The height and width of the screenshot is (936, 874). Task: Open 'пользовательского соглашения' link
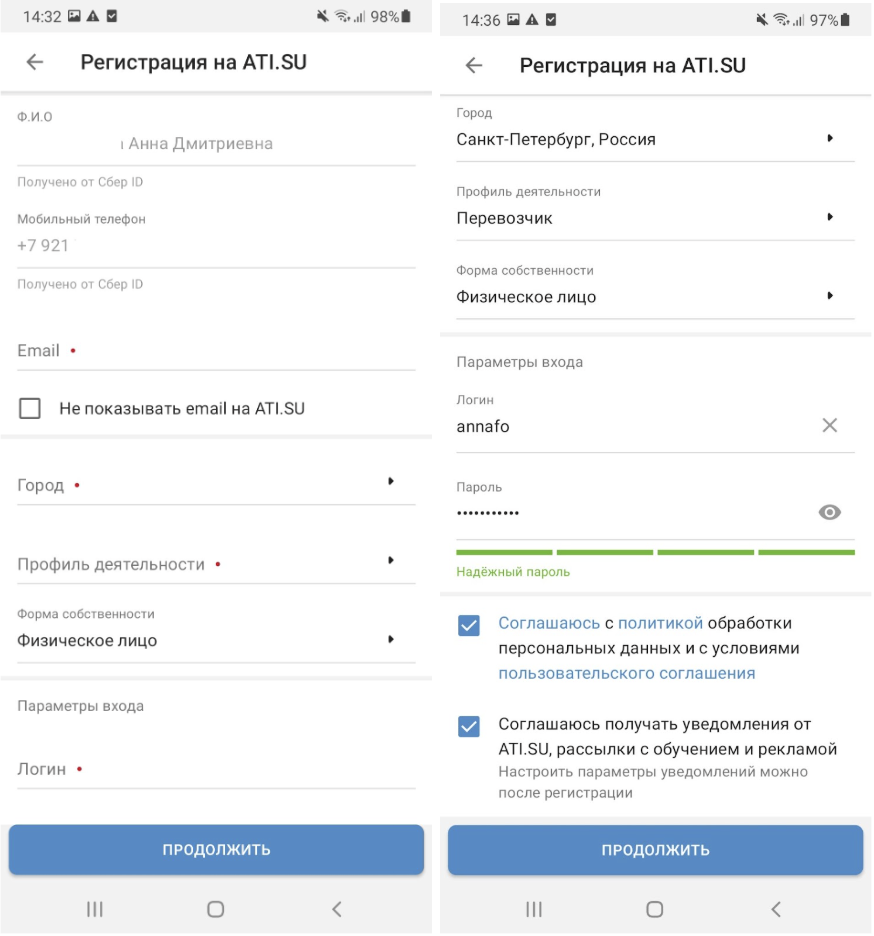(627, 673)
